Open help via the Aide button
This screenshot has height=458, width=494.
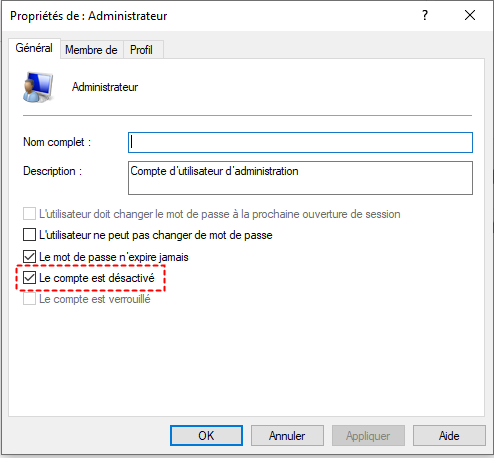point(449,435)
